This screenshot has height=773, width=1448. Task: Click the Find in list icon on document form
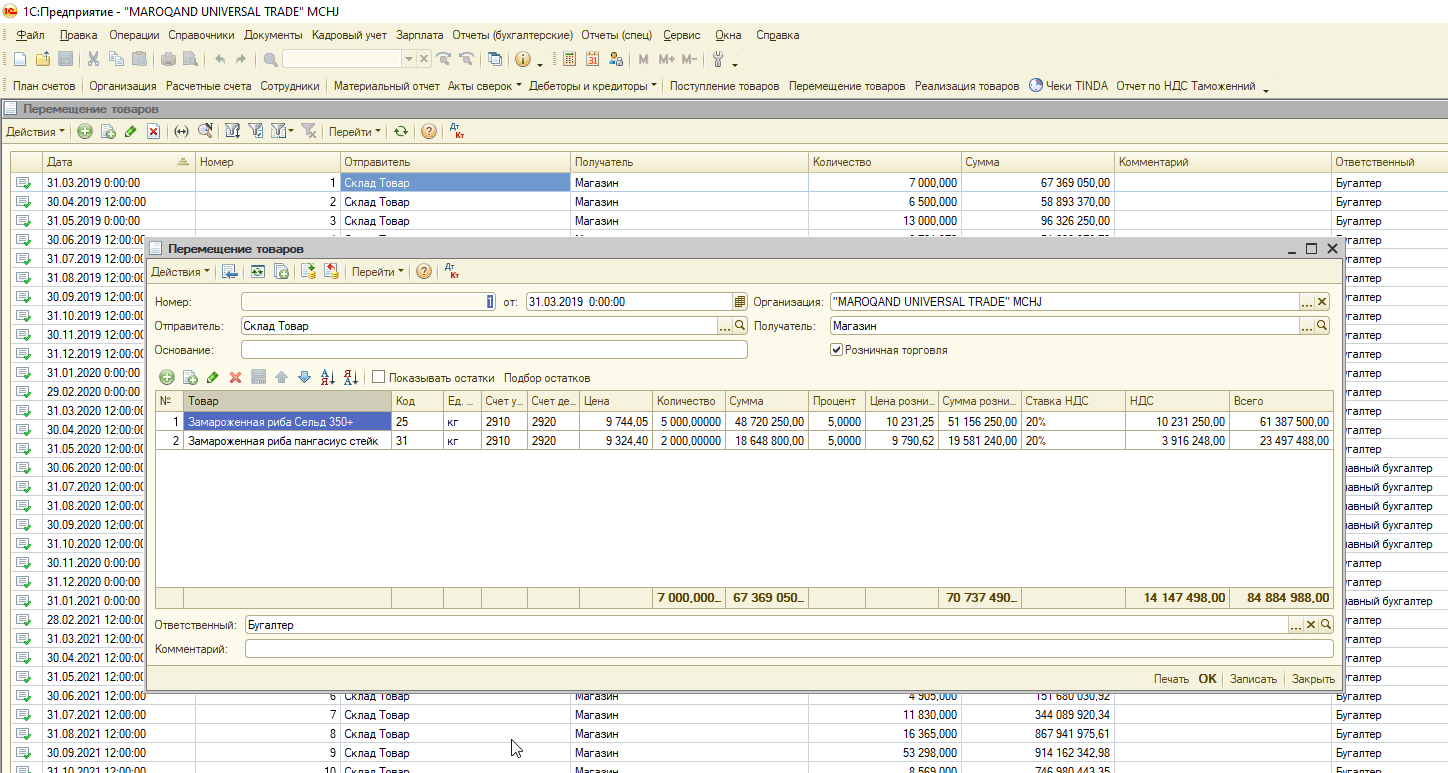tap(229, 271)
